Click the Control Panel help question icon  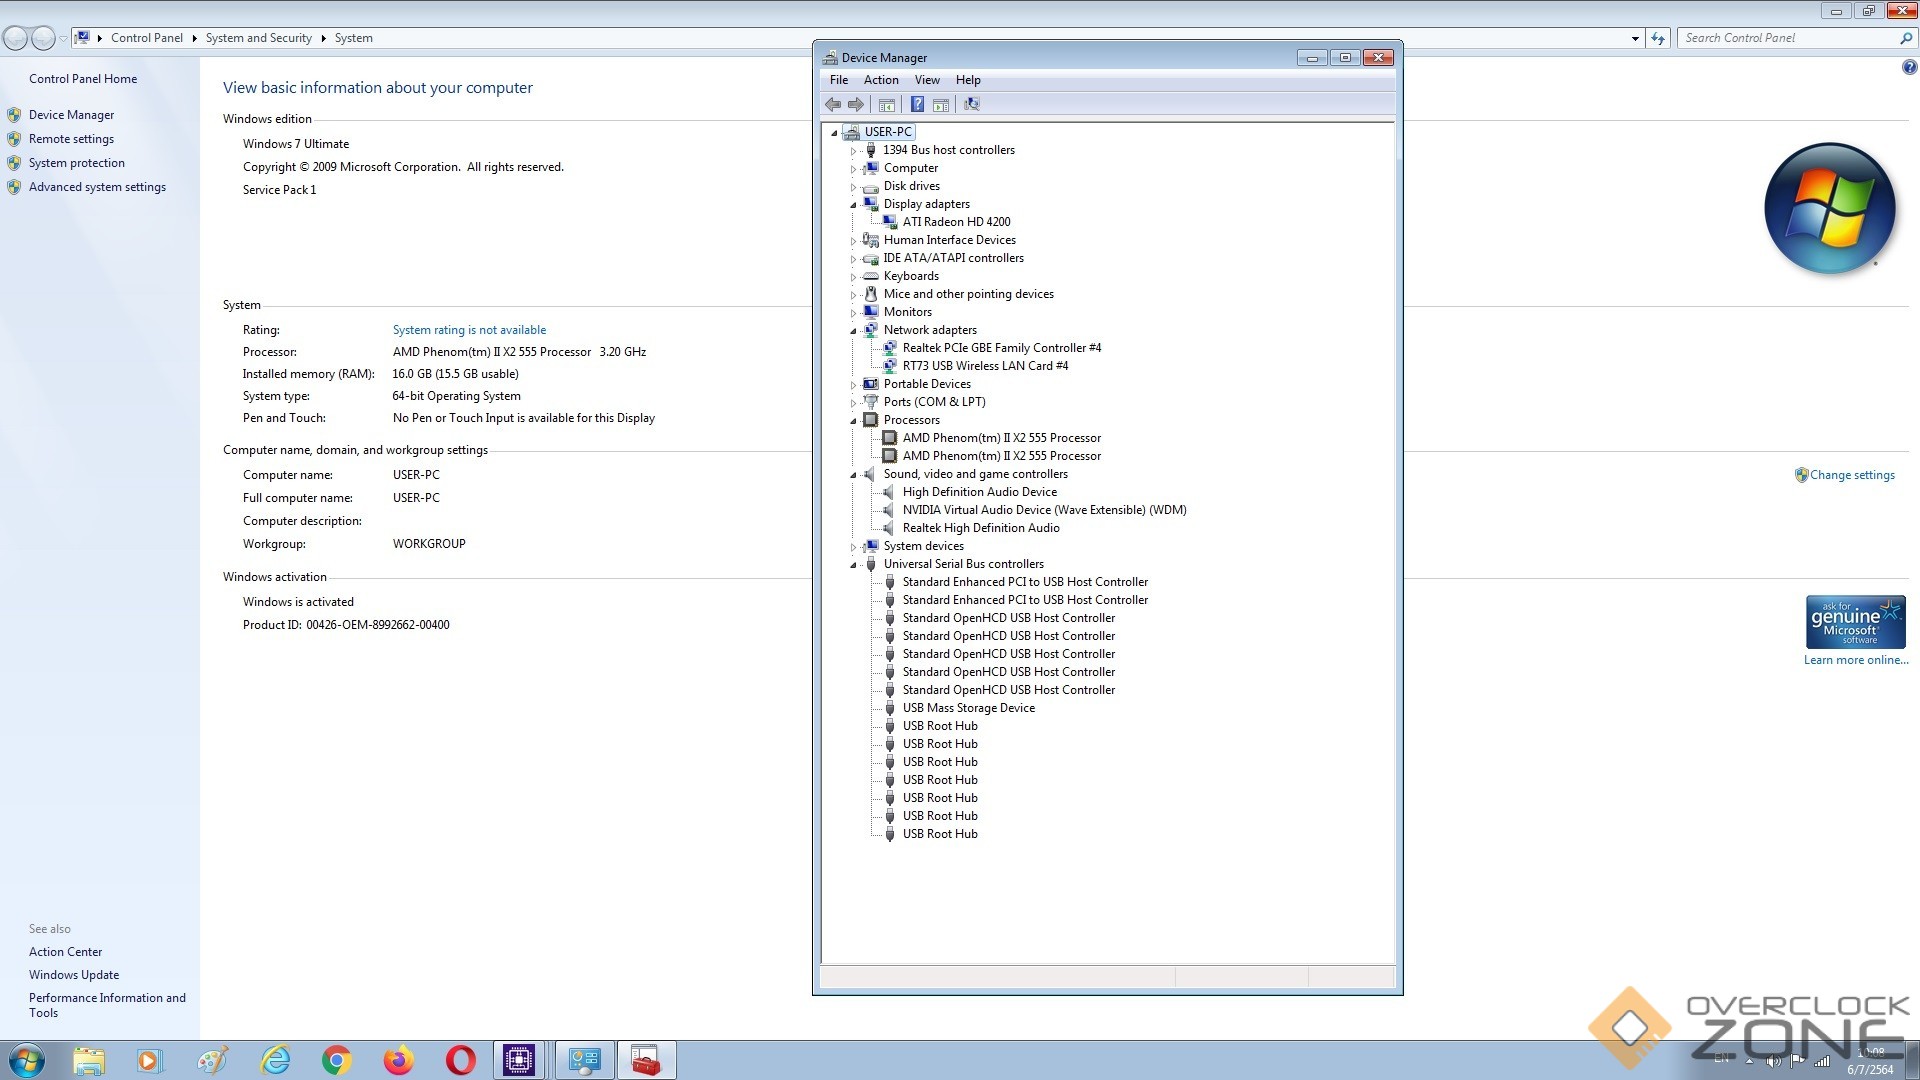pos(1908,68)
